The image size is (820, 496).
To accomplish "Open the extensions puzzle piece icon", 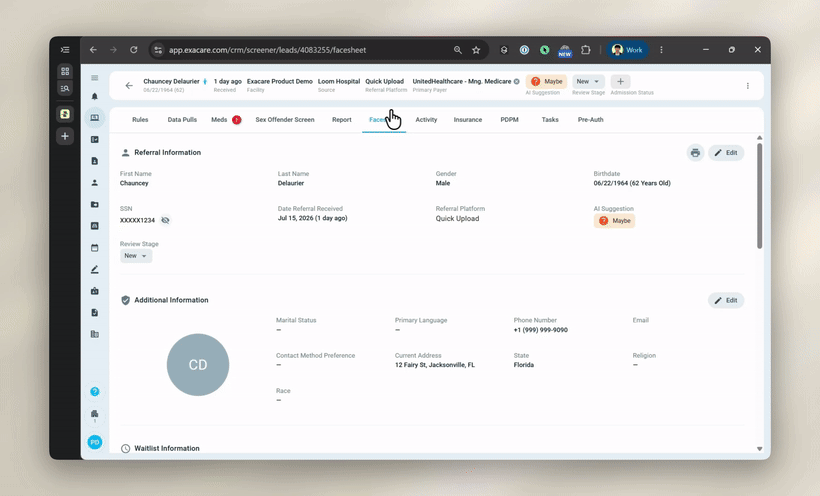I will 586,50.
